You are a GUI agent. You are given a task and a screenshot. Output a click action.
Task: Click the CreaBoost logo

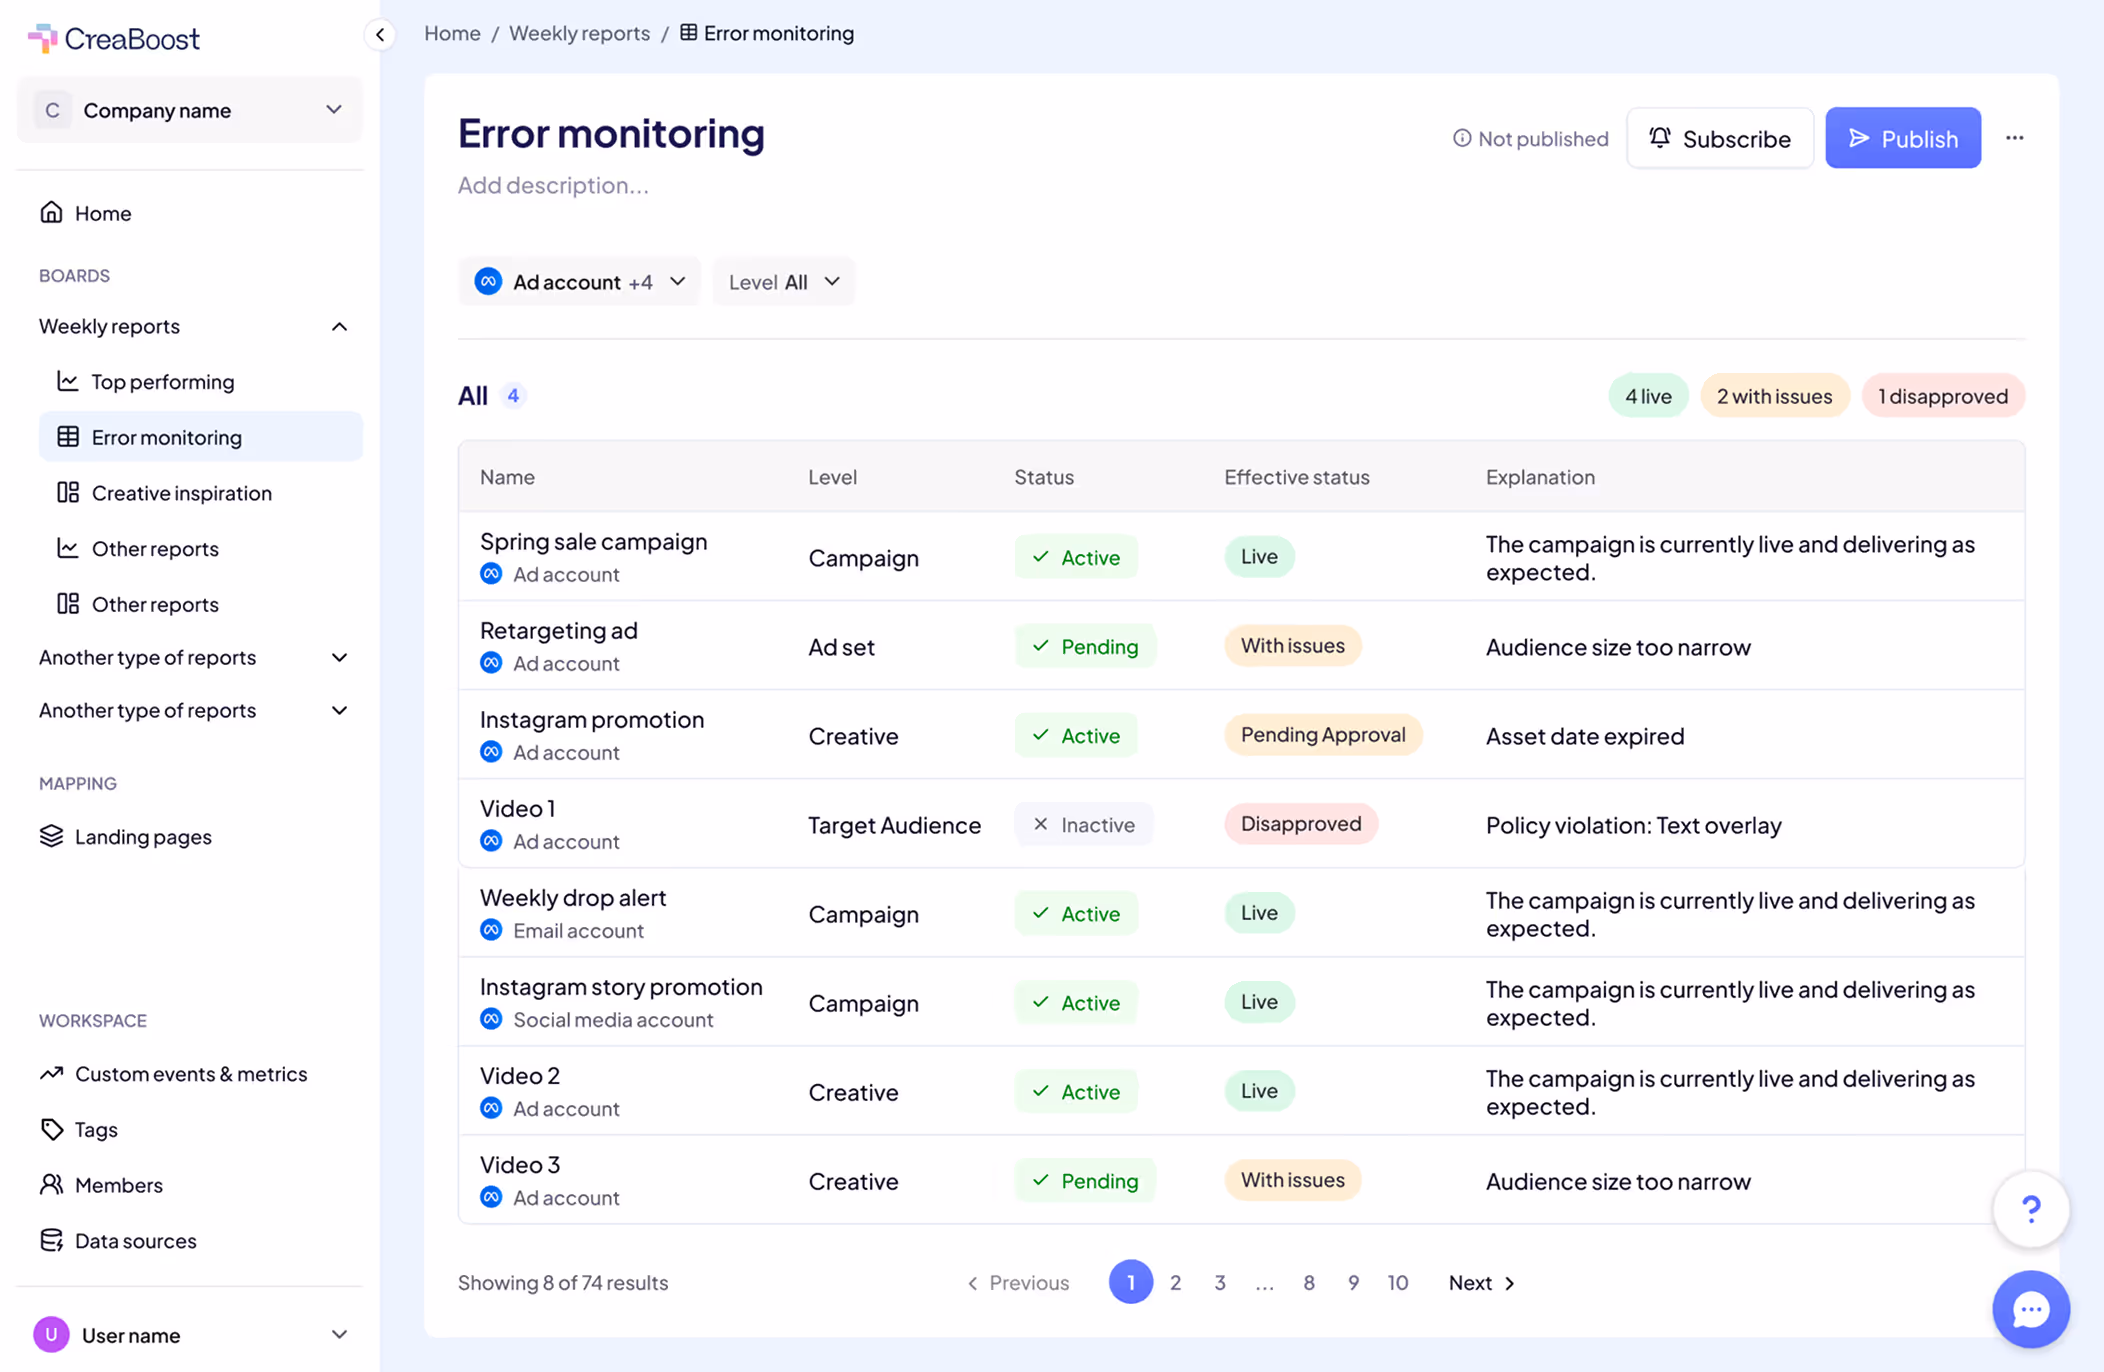point(113,38)
